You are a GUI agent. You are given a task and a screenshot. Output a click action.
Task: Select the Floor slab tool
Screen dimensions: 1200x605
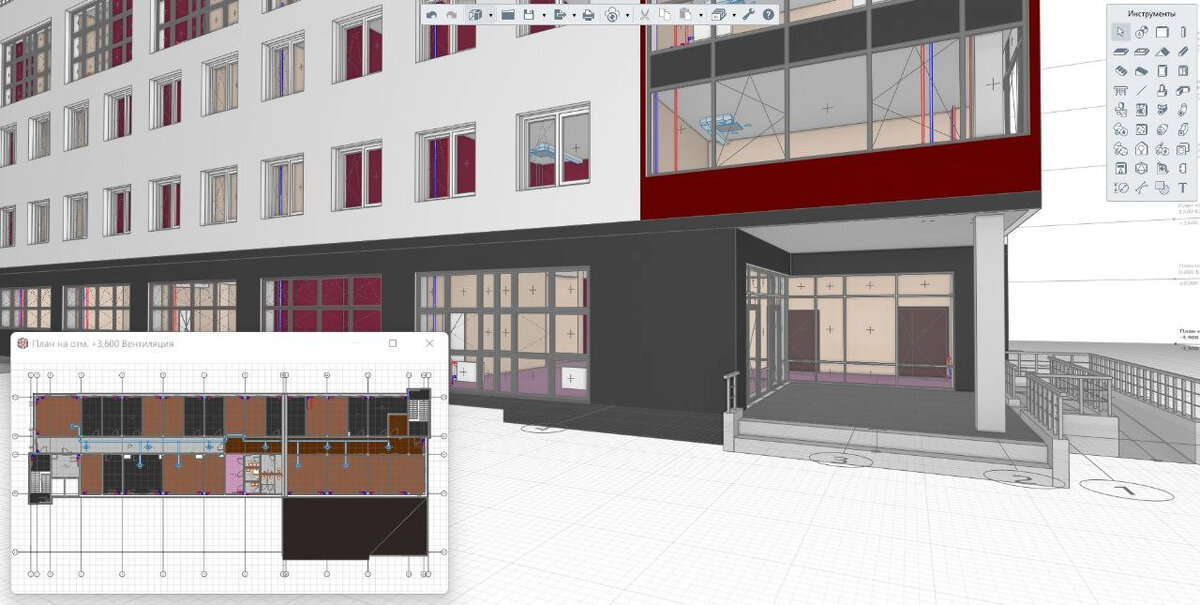click(x=1121, y=51)
